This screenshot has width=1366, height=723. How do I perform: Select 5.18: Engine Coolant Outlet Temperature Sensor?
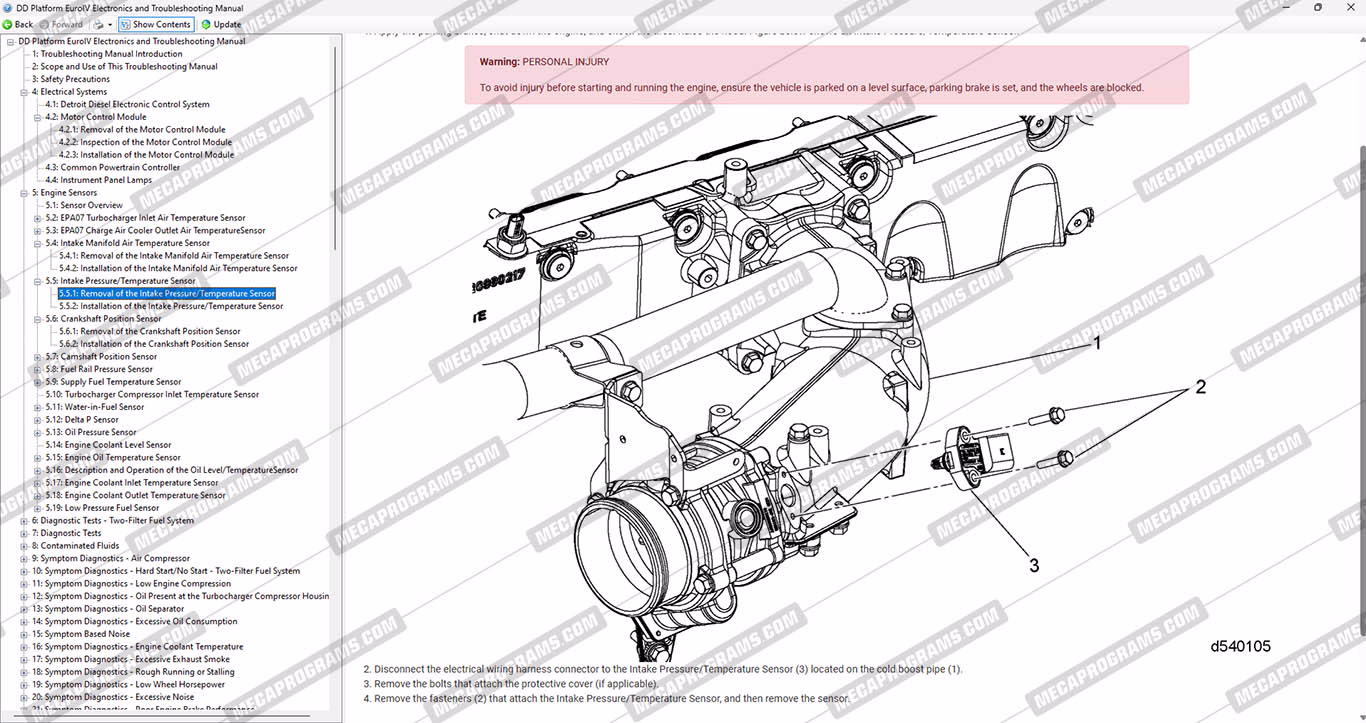pos(135,495)
